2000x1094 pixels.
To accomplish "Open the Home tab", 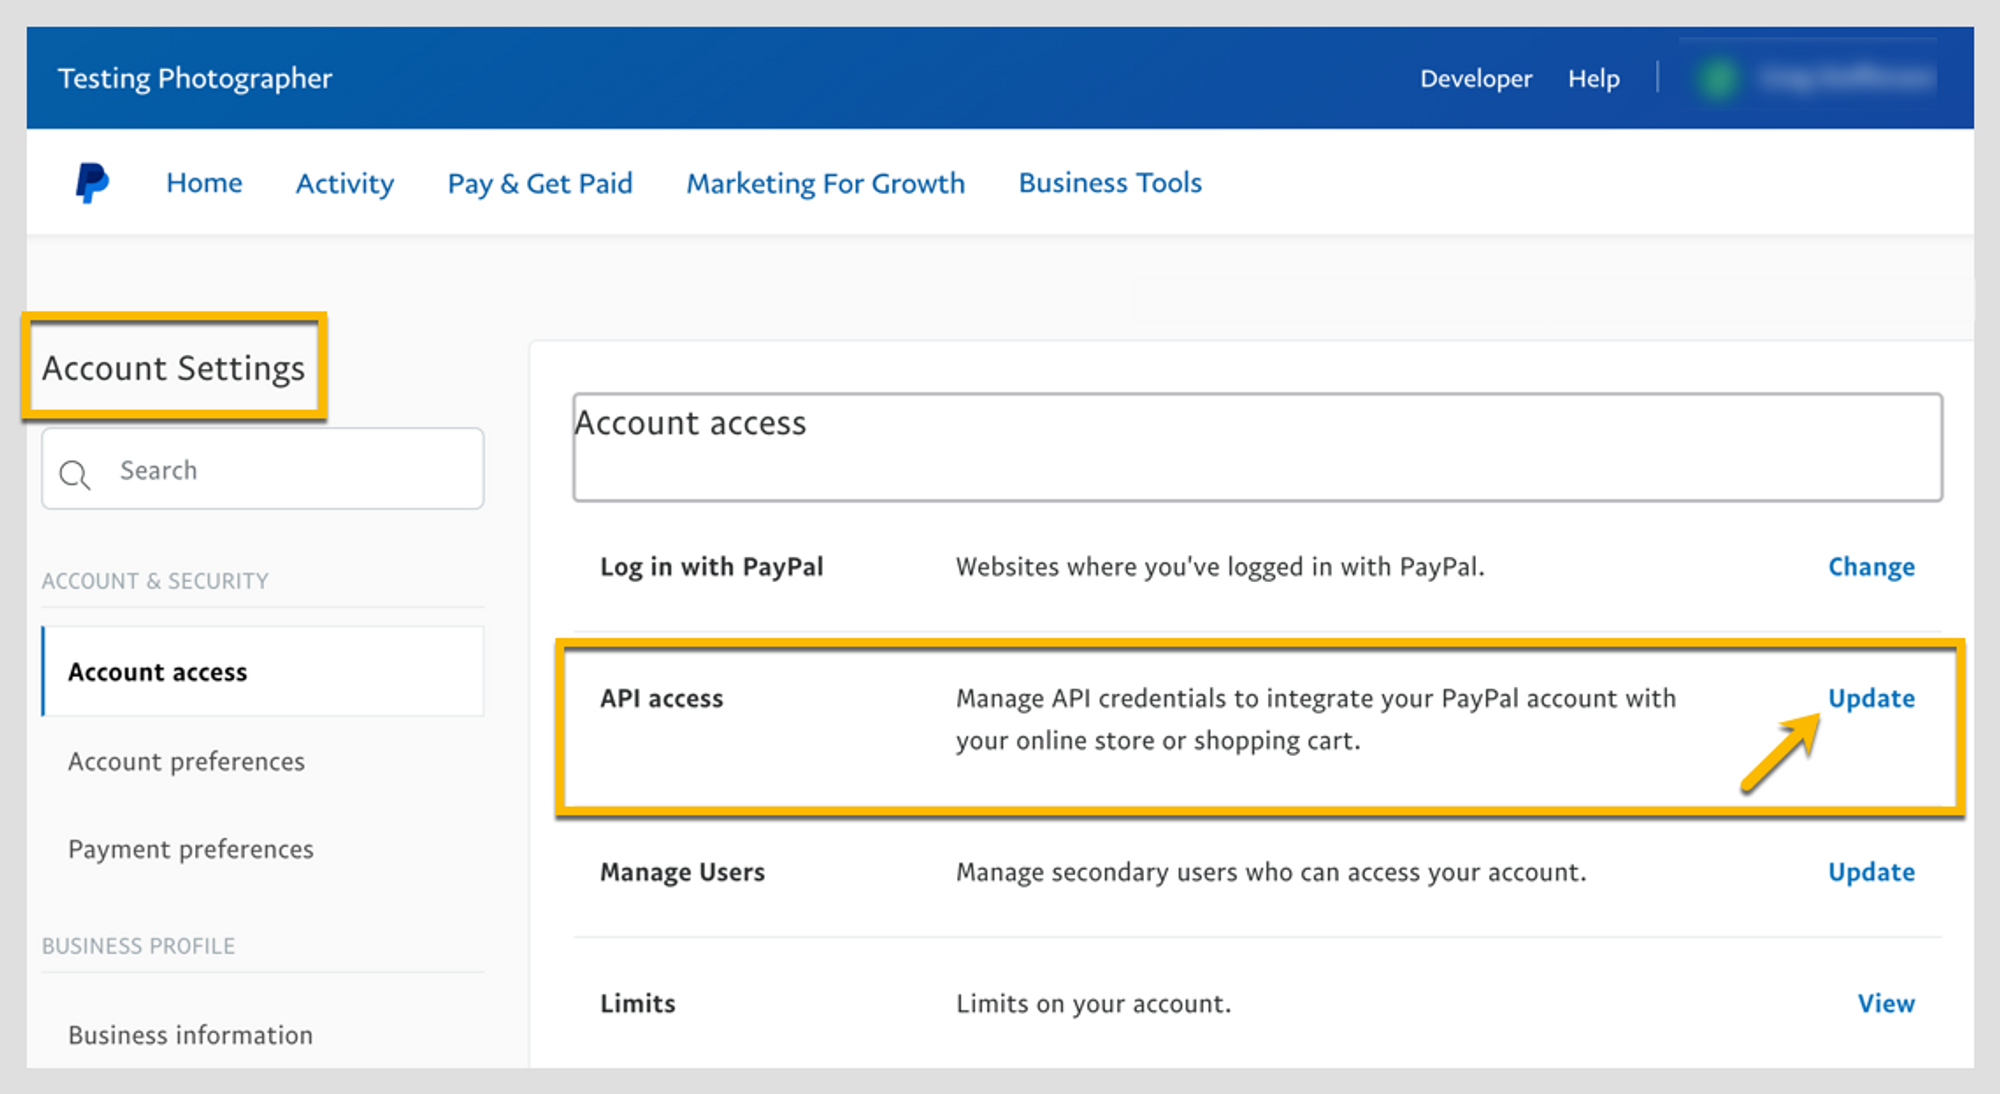I will 204,183.
